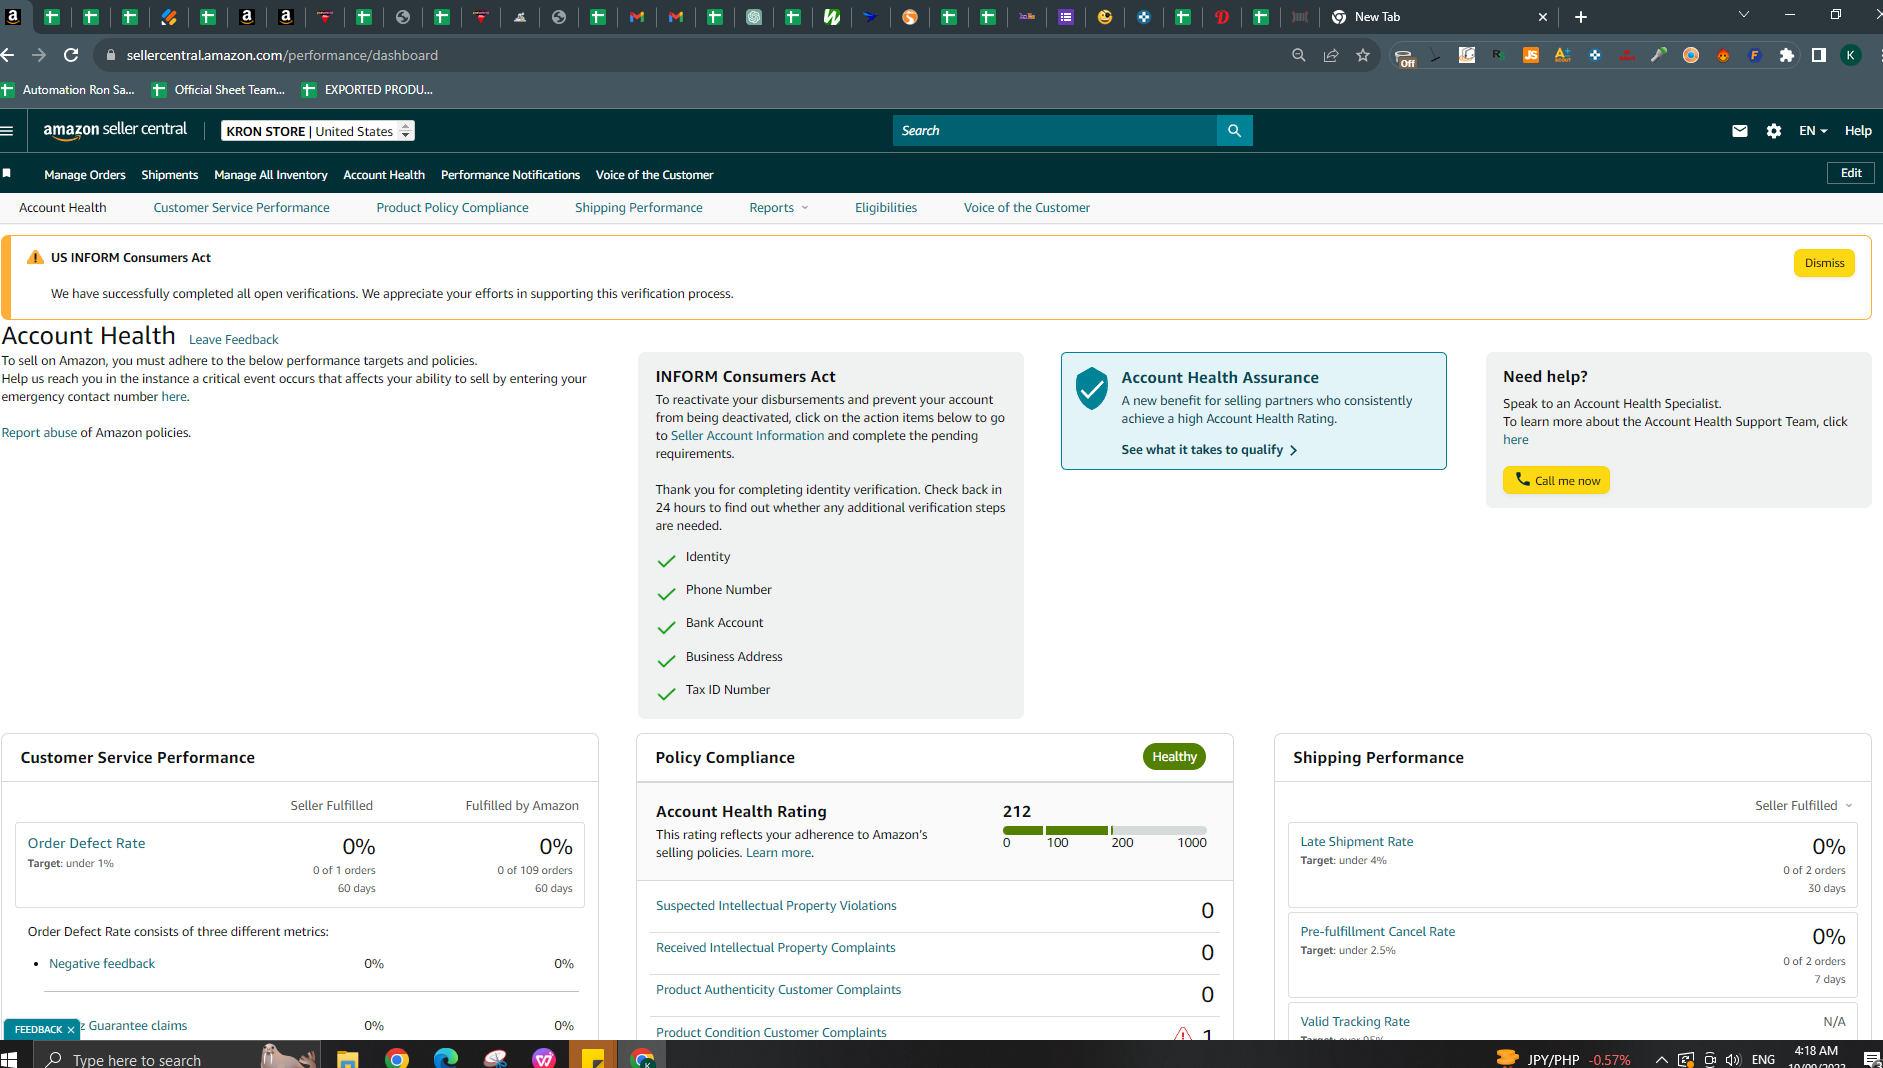Switch to the Shipping Performance tab
The width and height of the screenshot is (1883, 1068).
[x=639, y=208]
